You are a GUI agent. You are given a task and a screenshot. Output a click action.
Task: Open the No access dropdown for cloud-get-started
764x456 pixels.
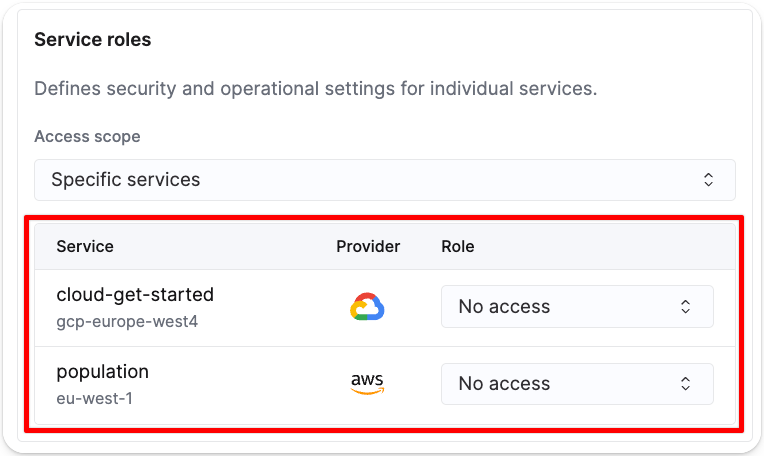click(576, 307)
